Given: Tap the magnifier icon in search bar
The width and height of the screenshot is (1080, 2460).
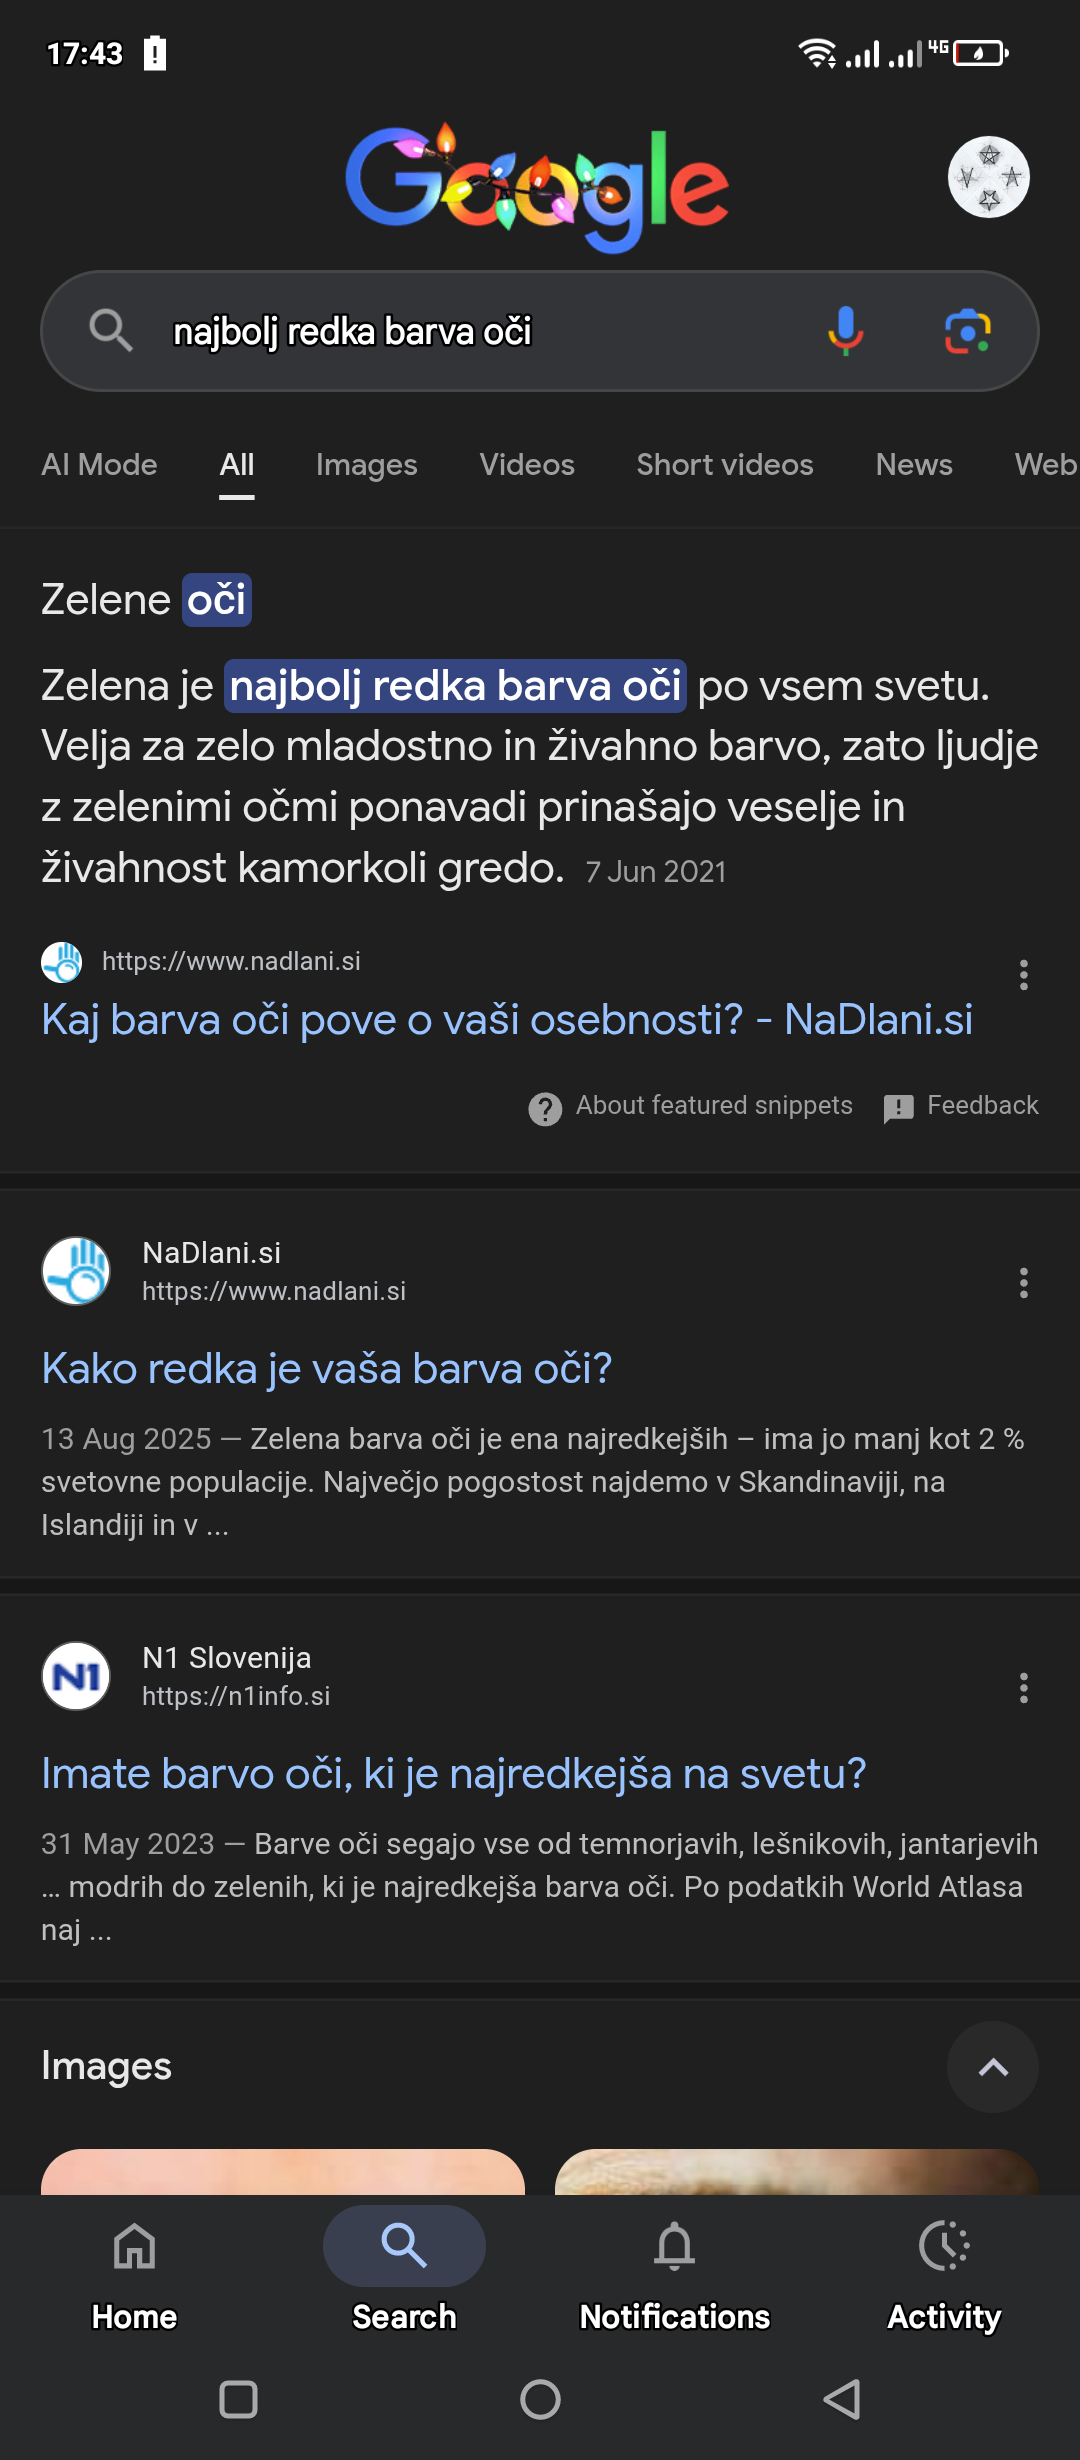Looking at the screenshot, I should [x=111, y=331].
